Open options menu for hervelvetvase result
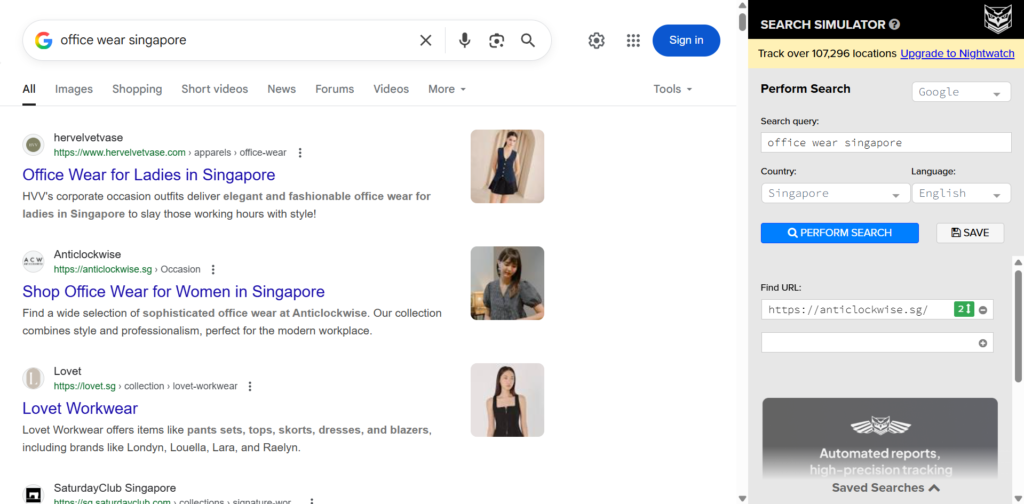The height and width of the screenshot is (504, 1024). coord(300,153)
